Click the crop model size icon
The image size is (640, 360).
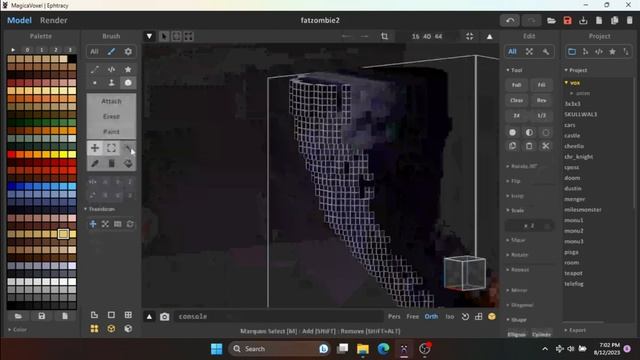click(x=384, y=36)
